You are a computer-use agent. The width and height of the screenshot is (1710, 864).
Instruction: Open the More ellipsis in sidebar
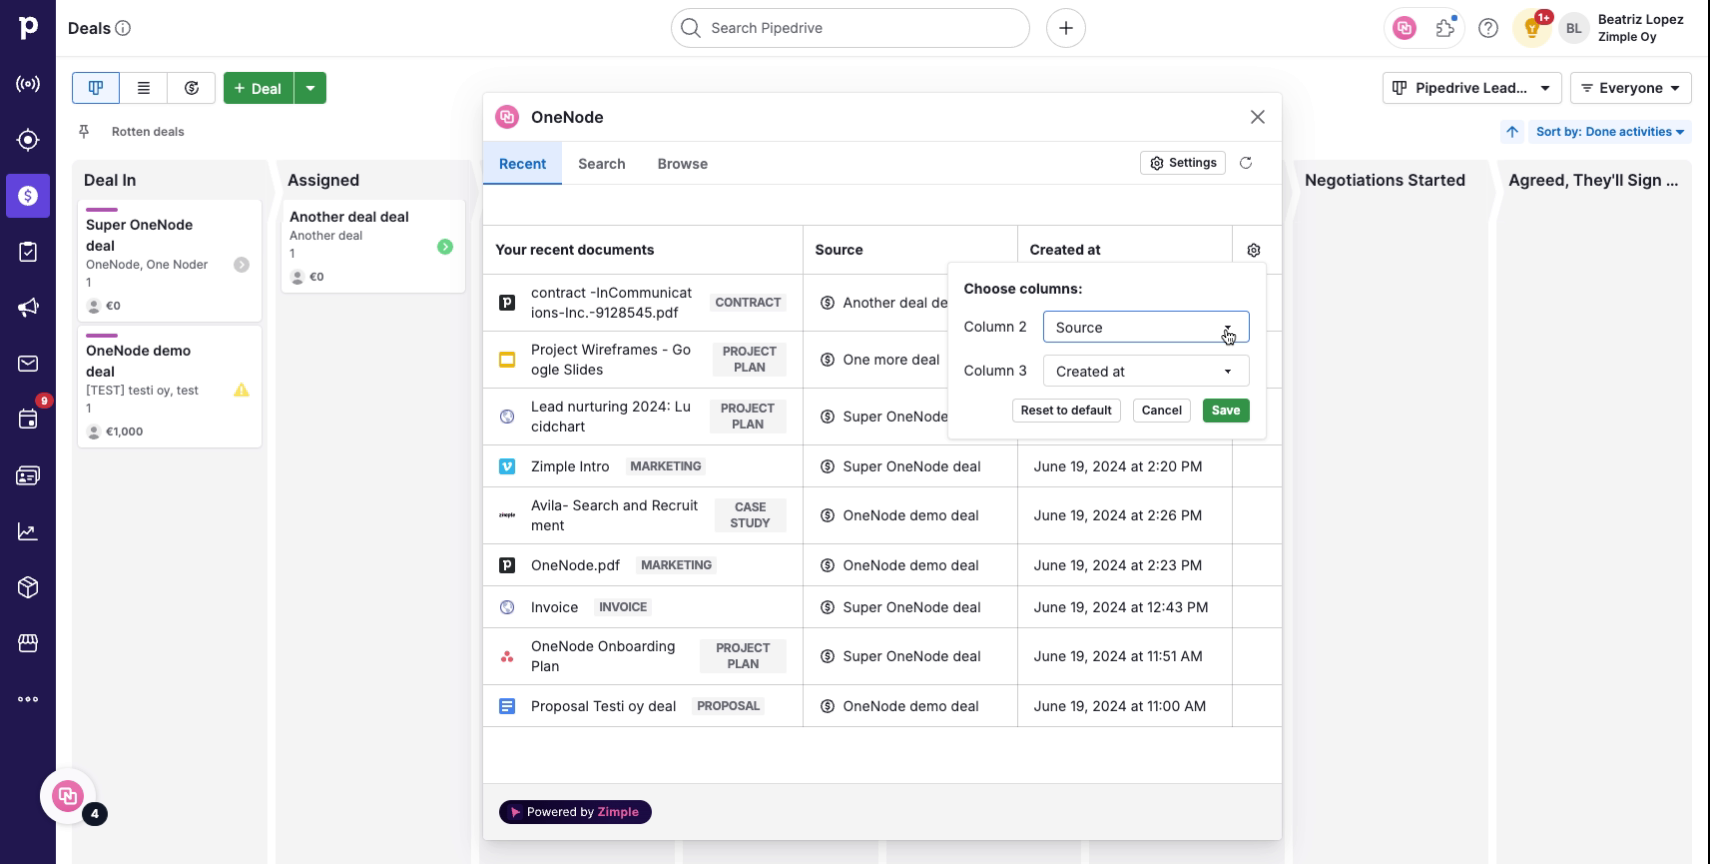click(x=28, y=699)
